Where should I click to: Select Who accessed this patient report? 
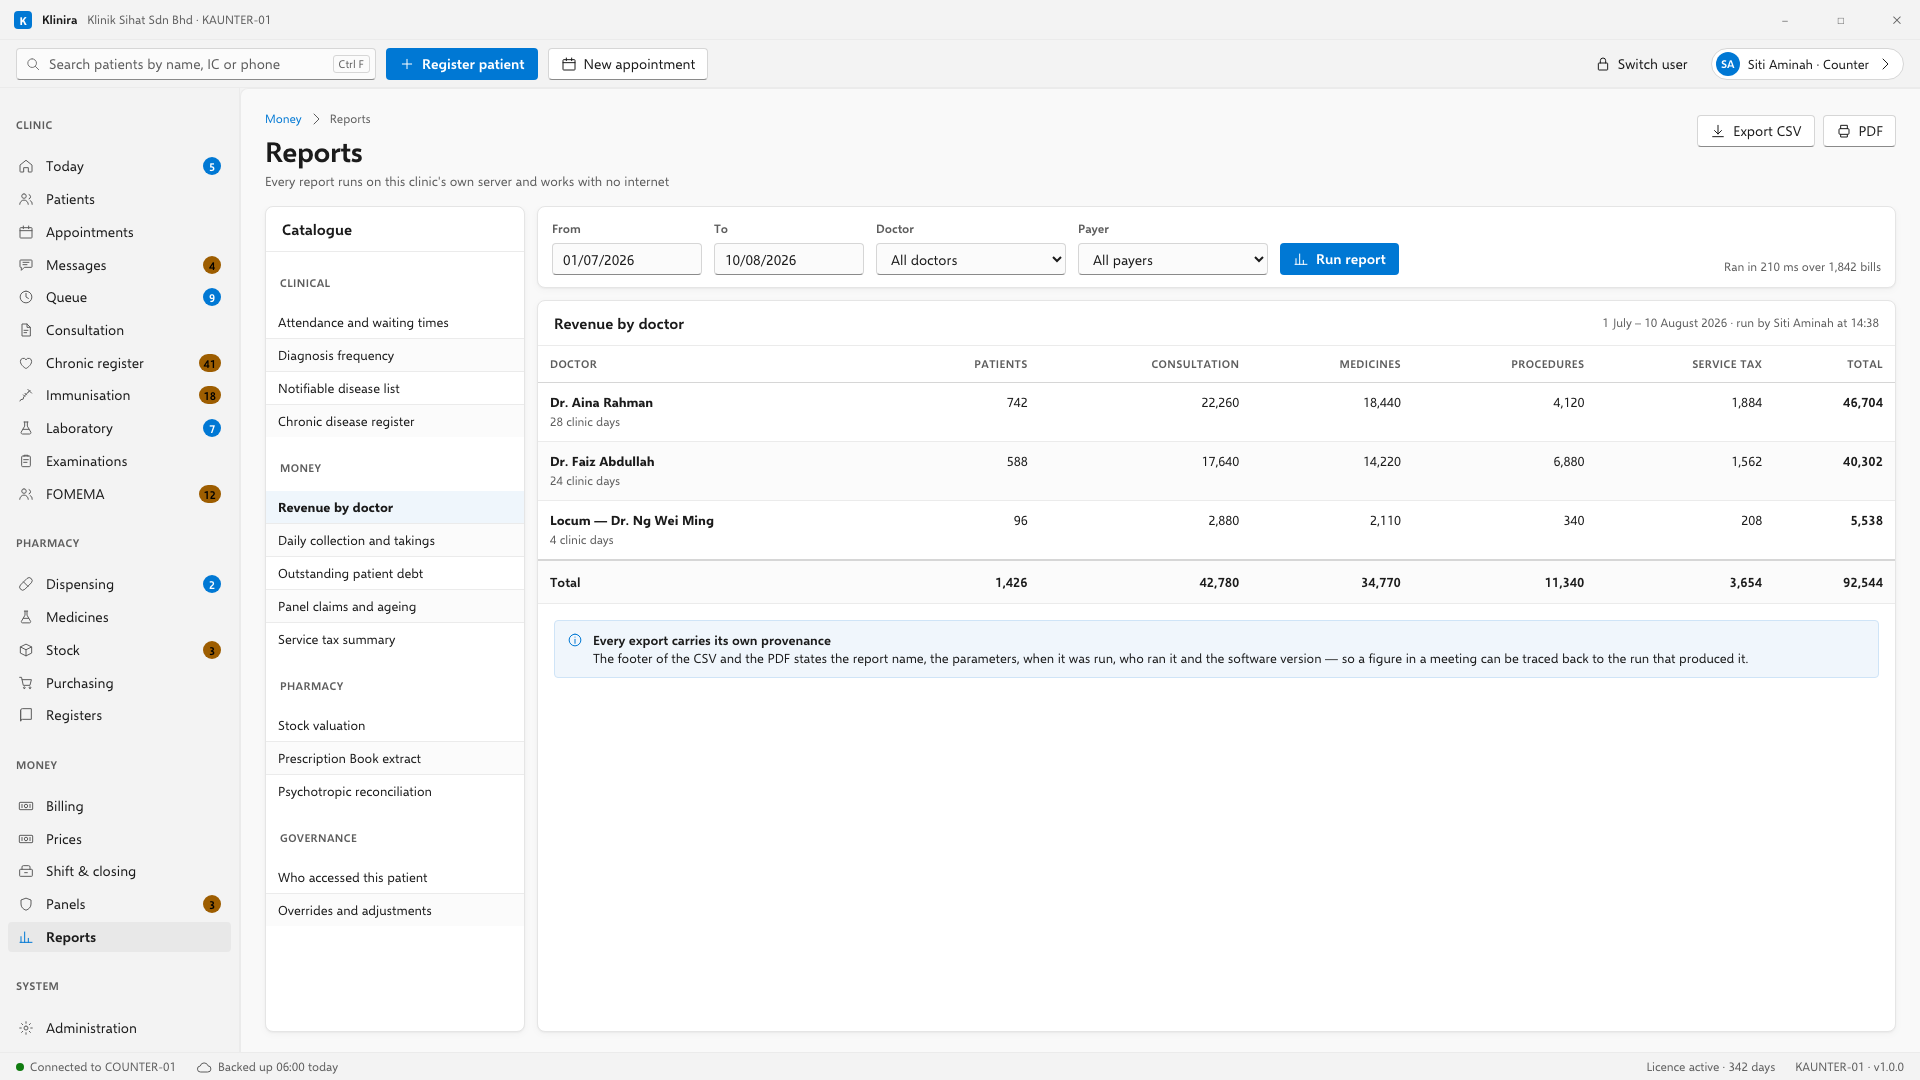tap(394, 877)
